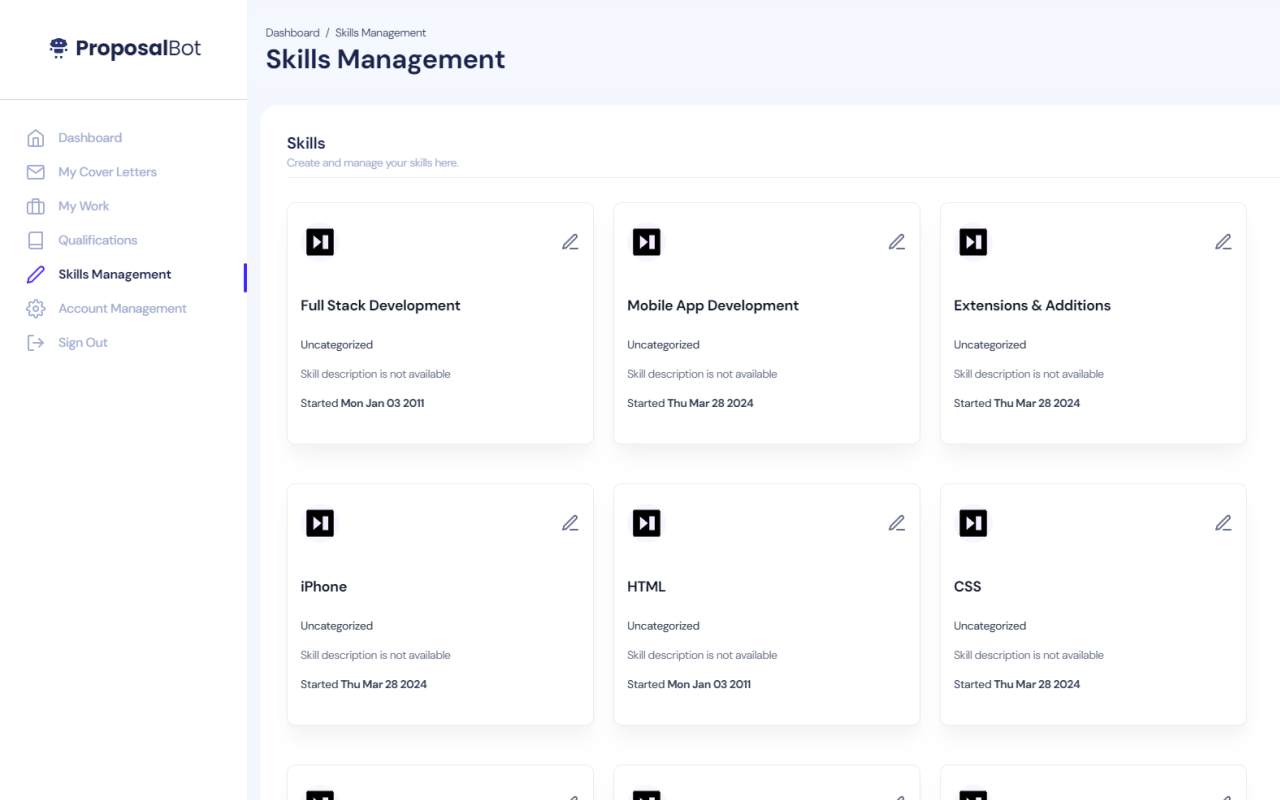Click the Skills Management breadcrumb link
This screenshot has width=1280, height=800.
(381, 33)
